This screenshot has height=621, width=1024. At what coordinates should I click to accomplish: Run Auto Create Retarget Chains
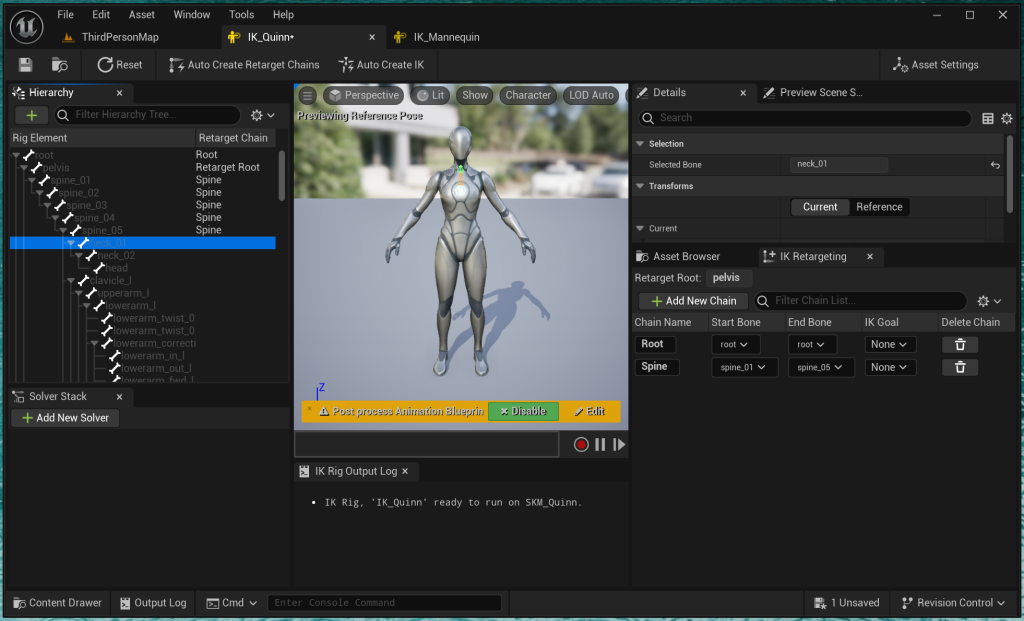[244, 65]
